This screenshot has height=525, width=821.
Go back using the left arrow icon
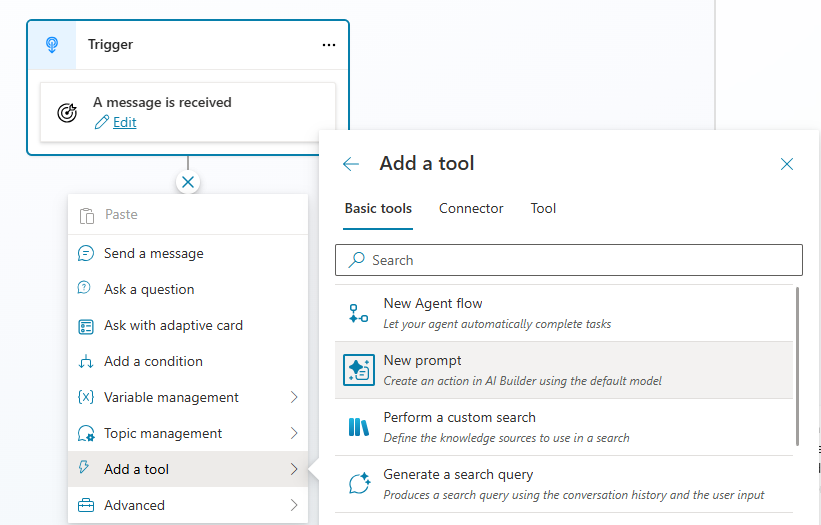pos(351,164)
